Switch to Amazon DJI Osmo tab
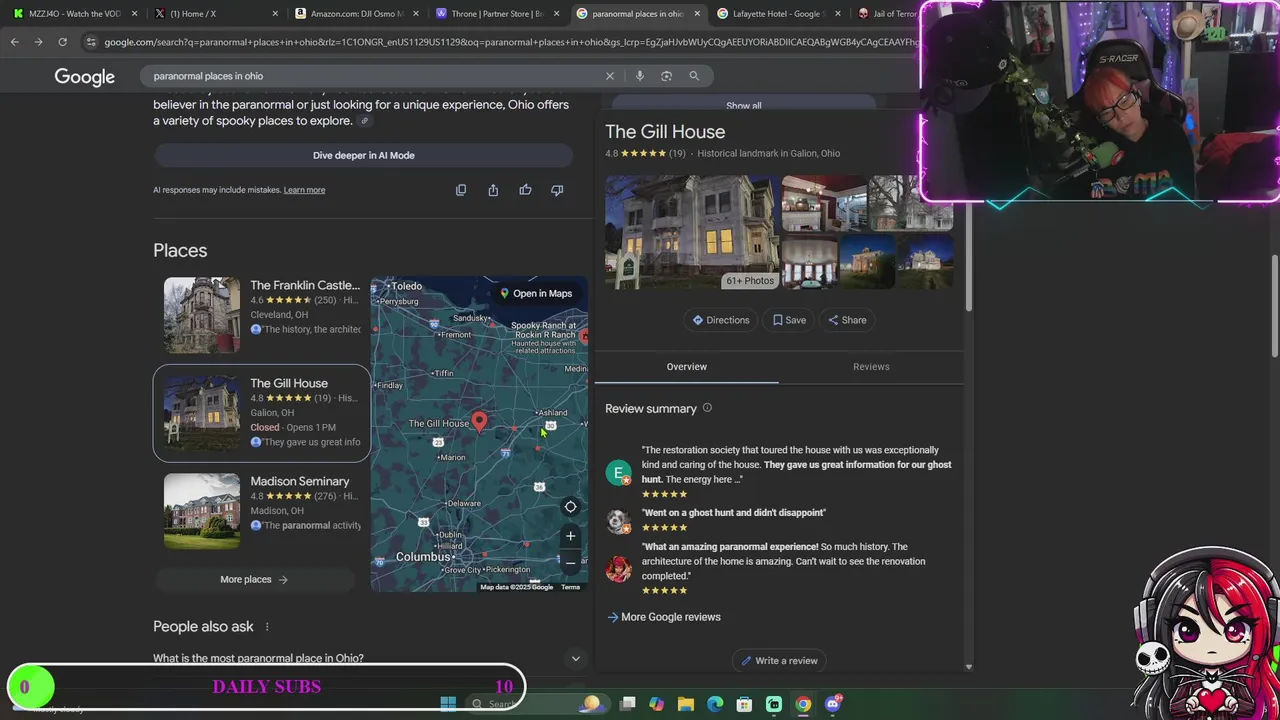The image size is (1280, 720). [356, 14]
